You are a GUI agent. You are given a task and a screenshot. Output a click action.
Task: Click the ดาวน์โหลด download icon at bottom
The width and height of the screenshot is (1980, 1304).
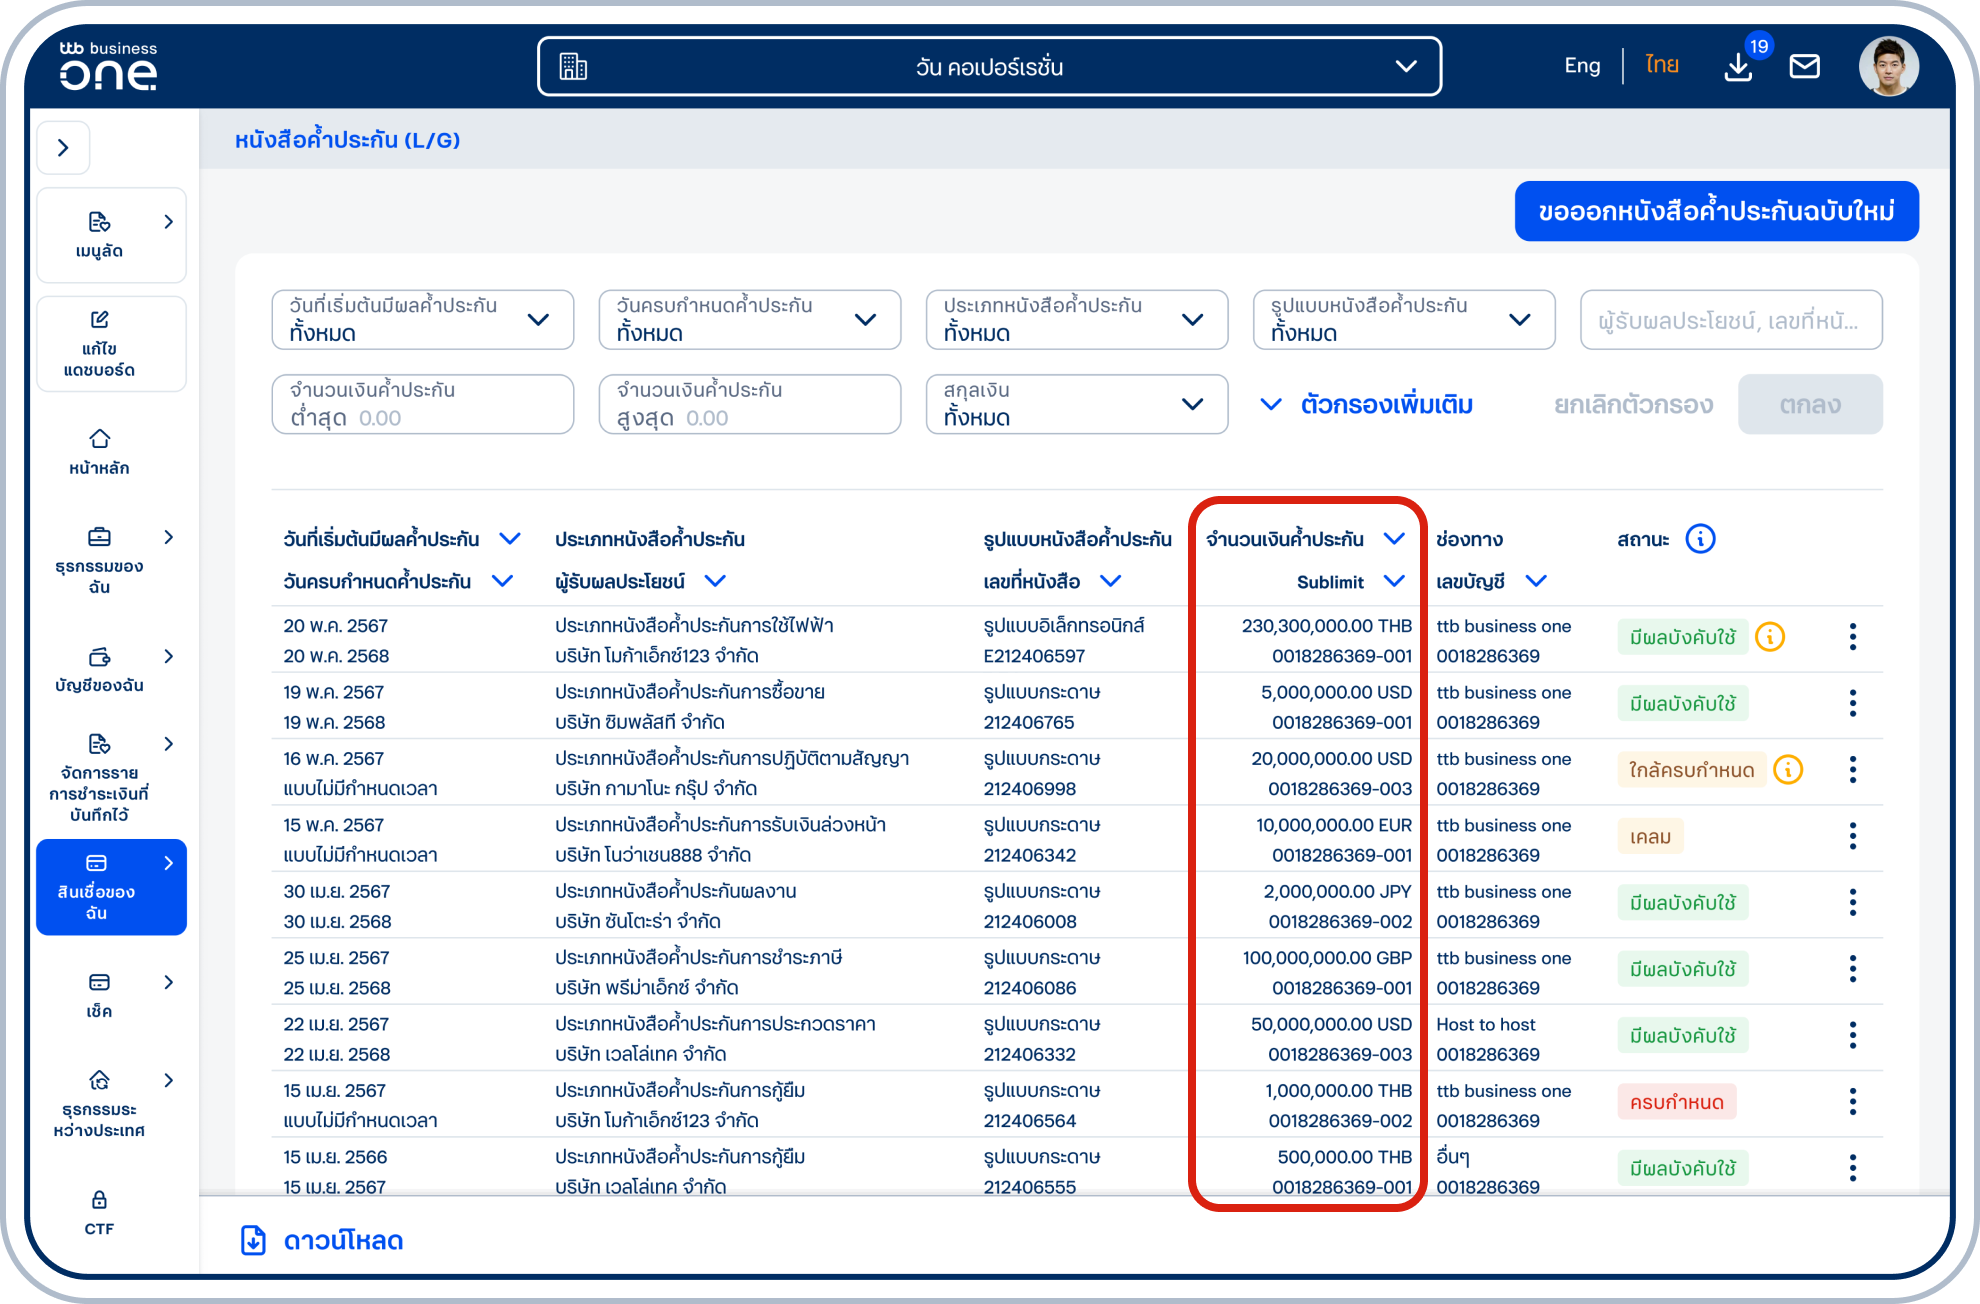(254, 1240)
